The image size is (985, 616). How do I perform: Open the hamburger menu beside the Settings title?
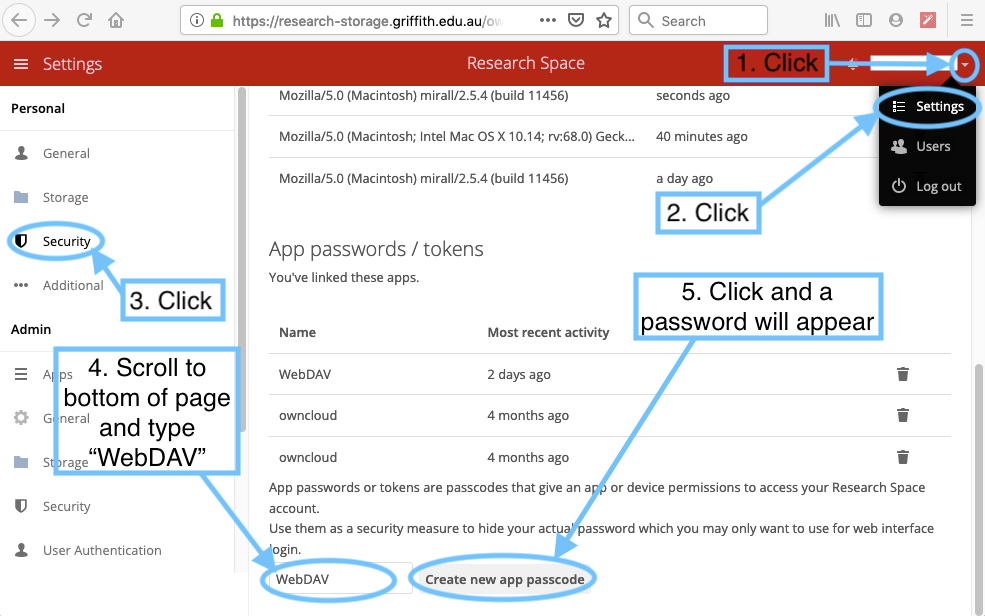[20, 64]
